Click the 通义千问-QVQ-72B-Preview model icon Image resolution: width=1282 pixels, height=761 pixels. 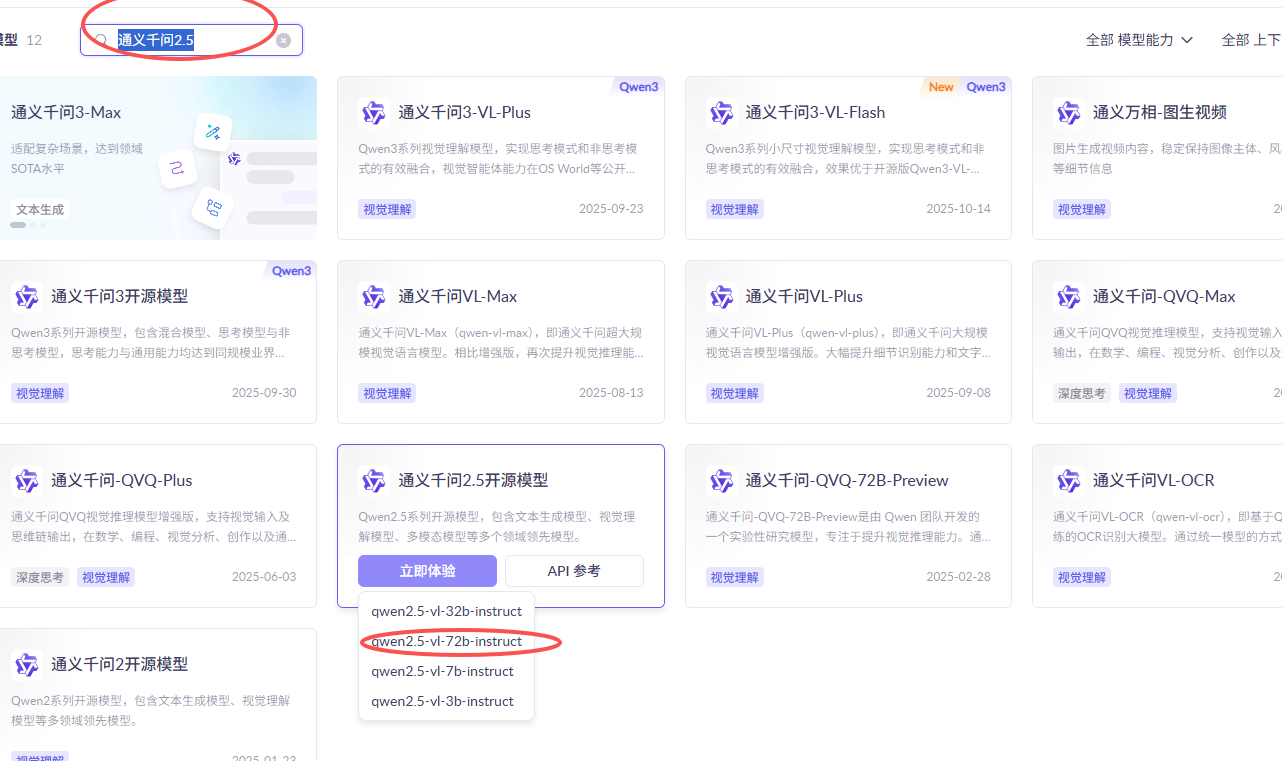(720, 480)
